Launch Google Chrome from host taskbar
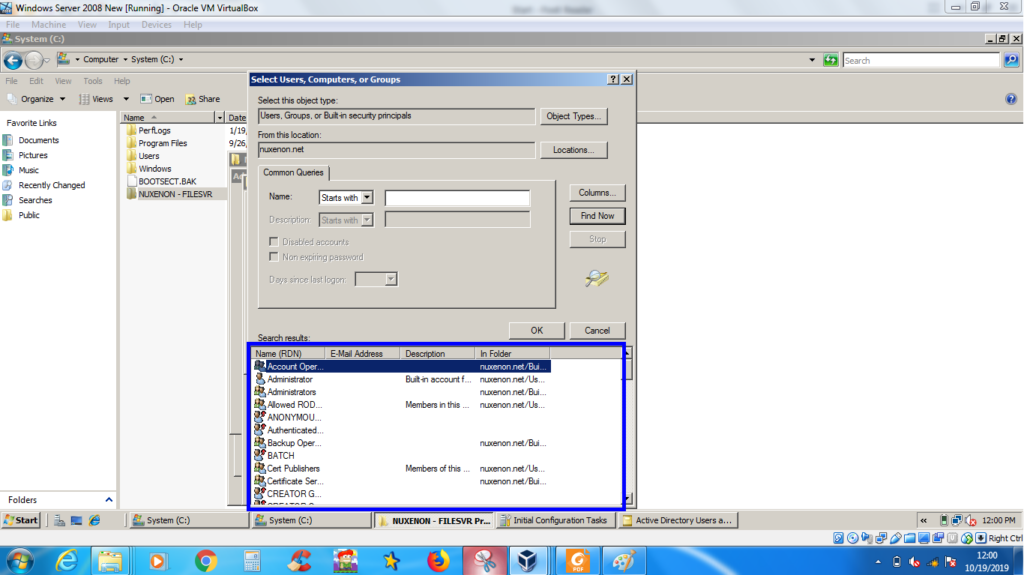 [x=206, y=561]
